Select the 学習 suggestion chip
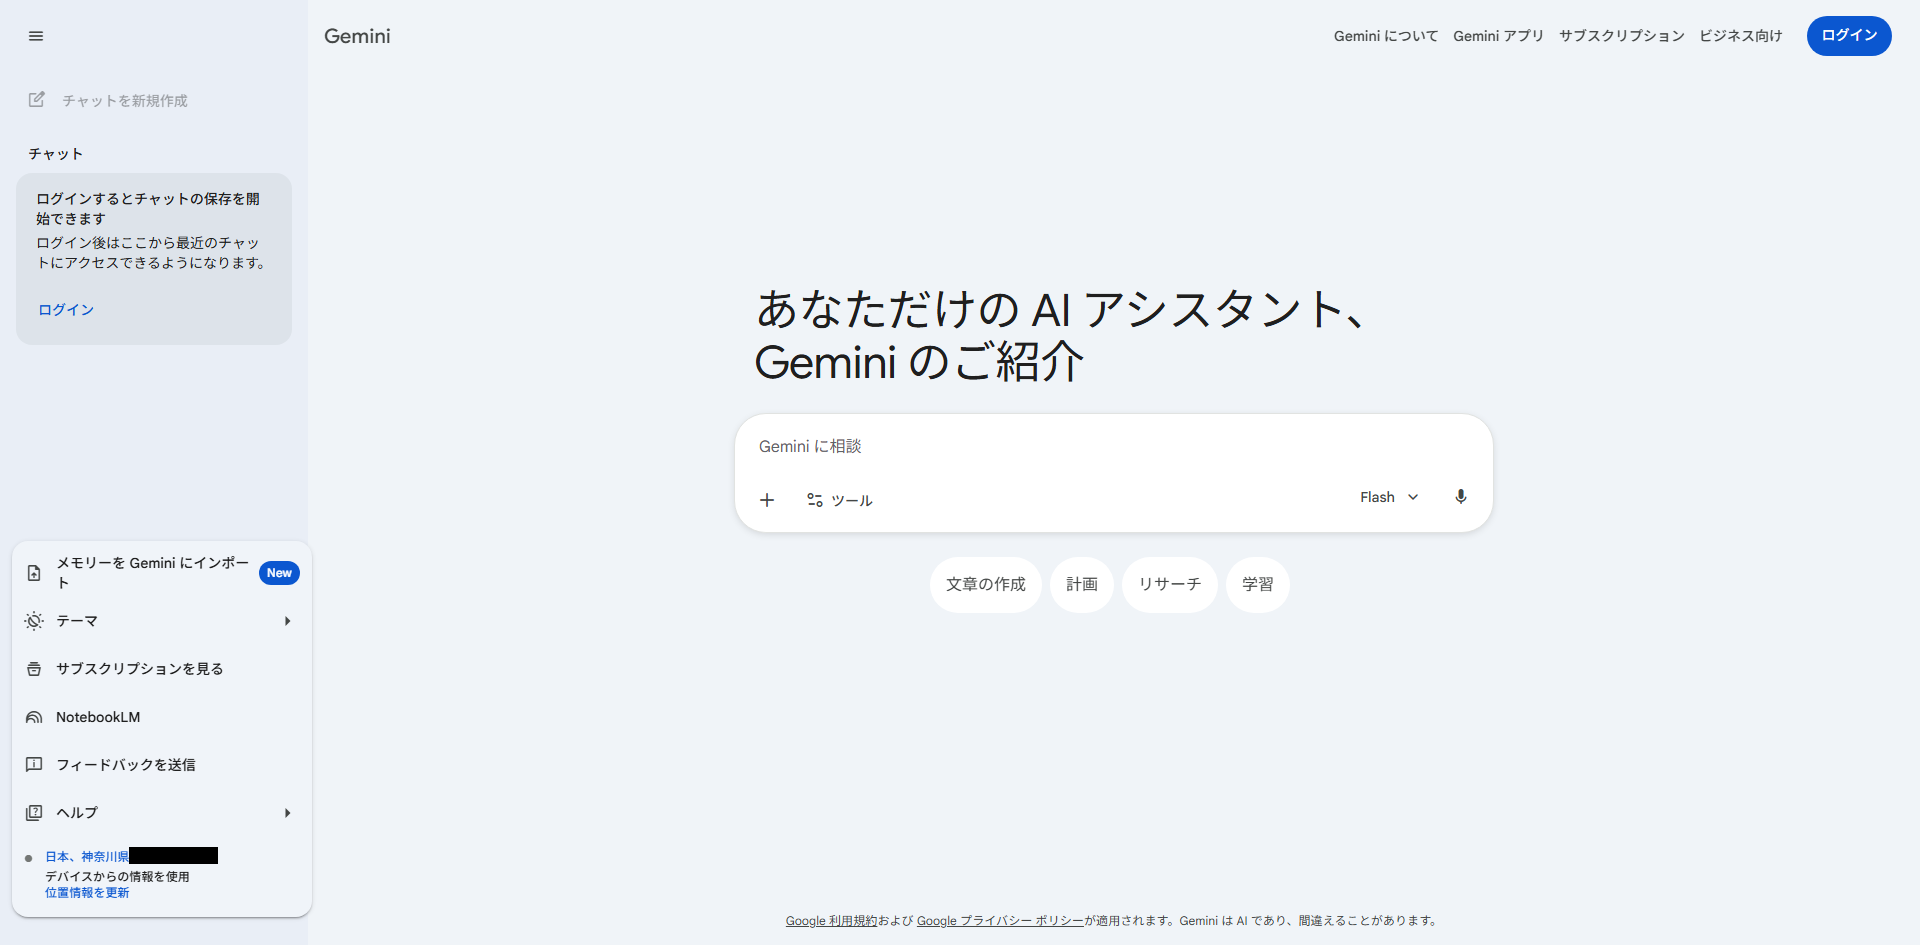 (x=1258, y=584)
